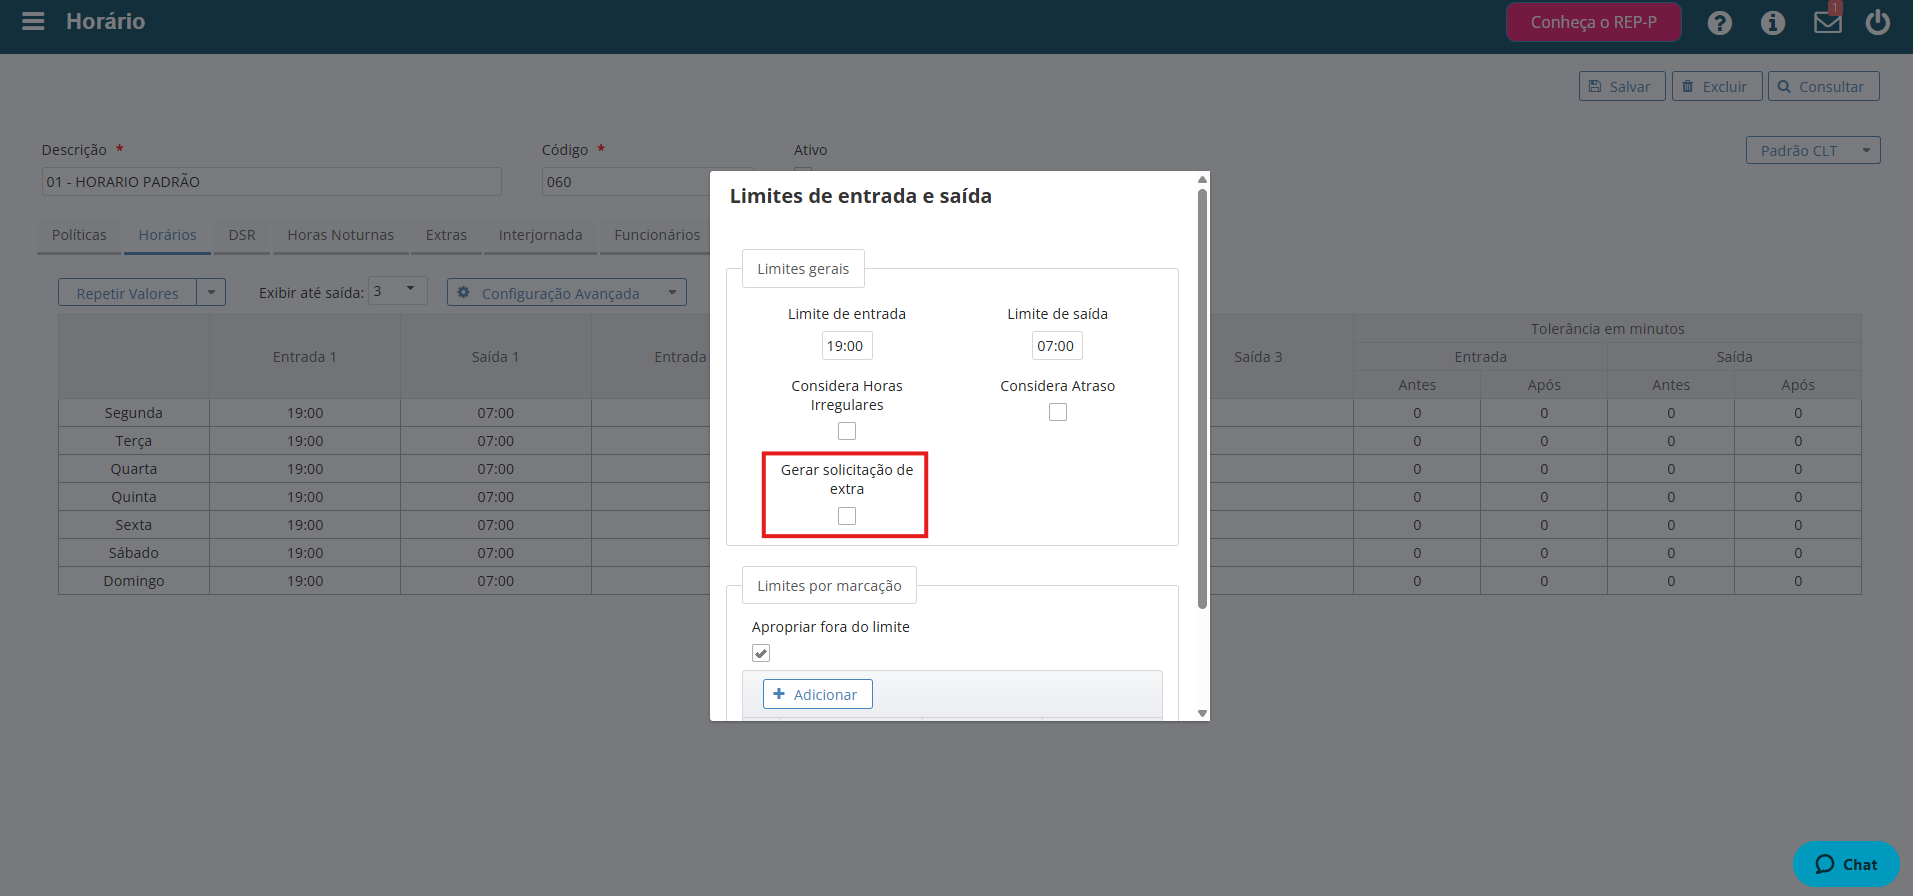Click the Código input field

tap(626, 181)
